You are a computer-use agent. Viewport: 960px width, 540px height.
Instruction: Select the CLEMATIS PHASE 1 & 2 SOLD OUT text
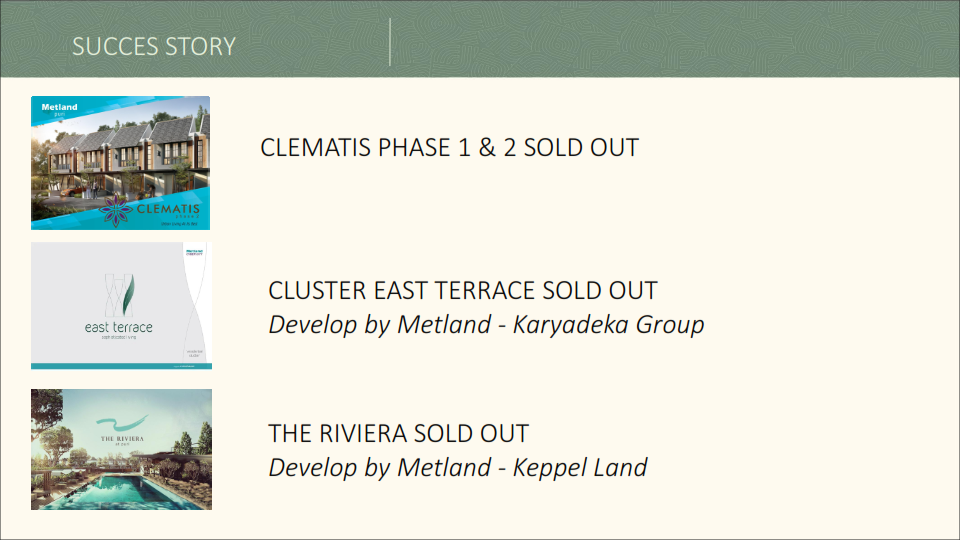click(449, 148)
